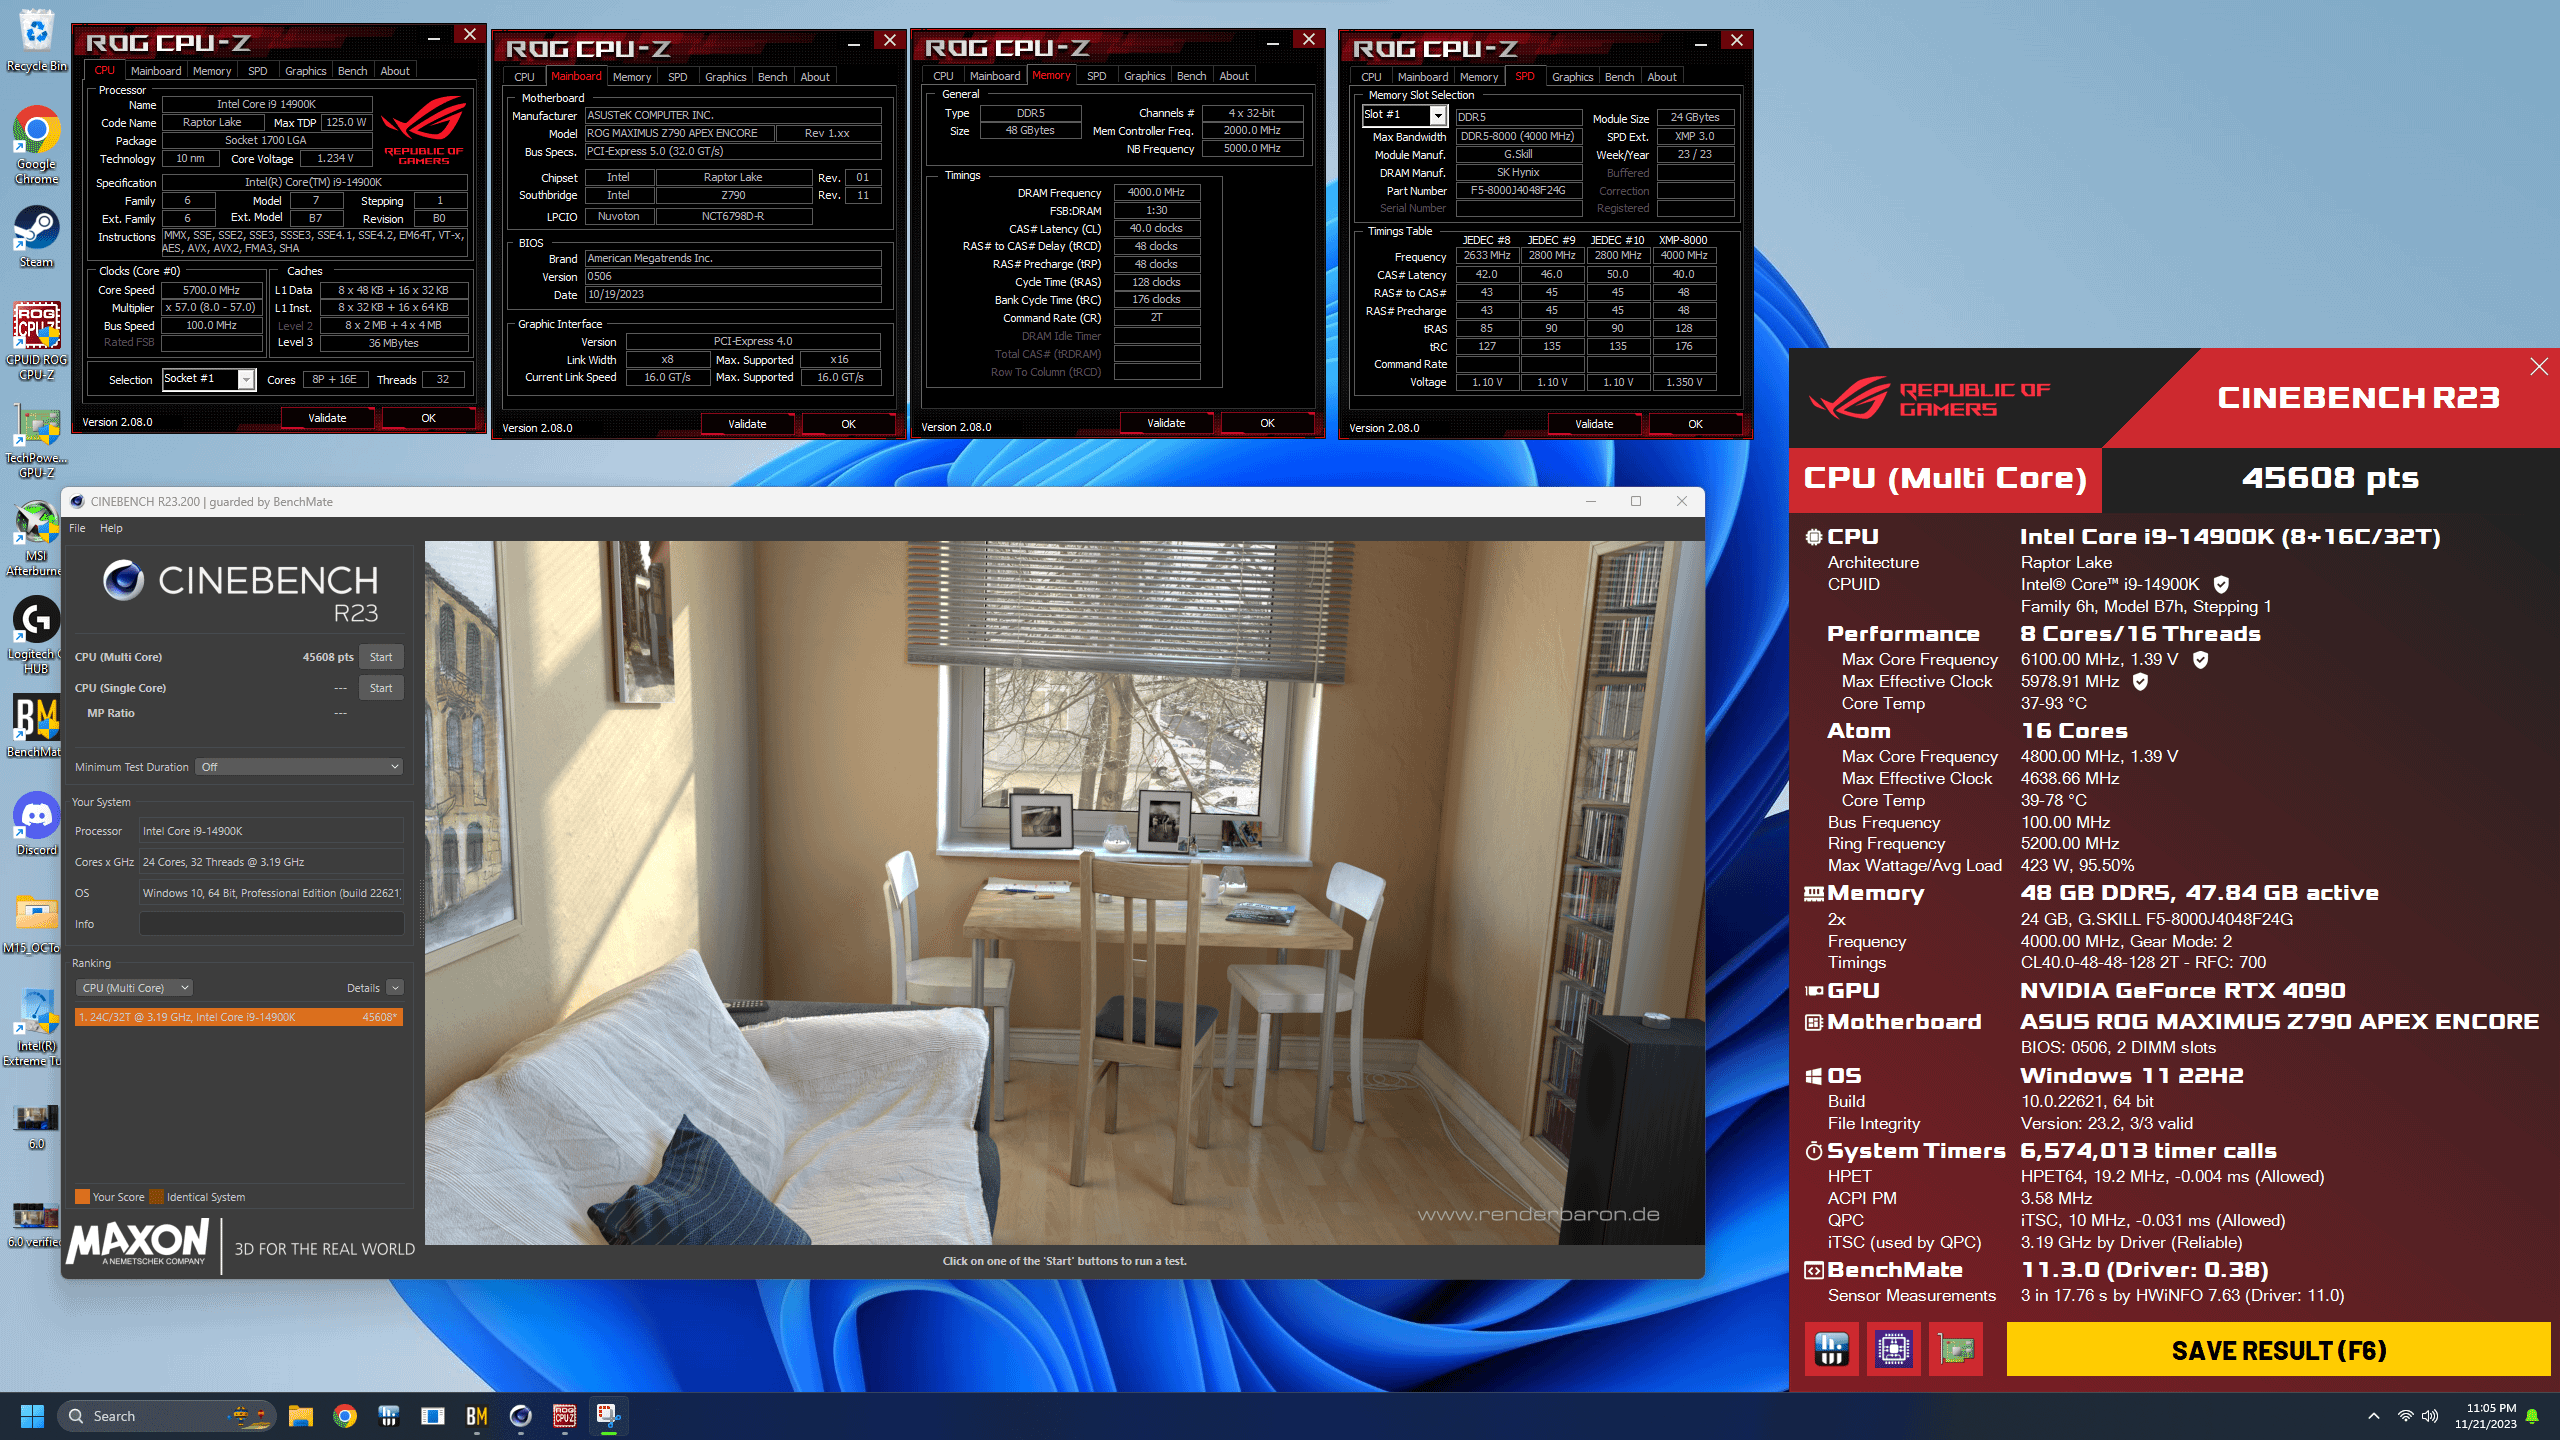The height and width of the screenshot is (1440, 2560).
Task: Select the orange 24C/32T ranking entry
Action: click(x=239, y=1017)
